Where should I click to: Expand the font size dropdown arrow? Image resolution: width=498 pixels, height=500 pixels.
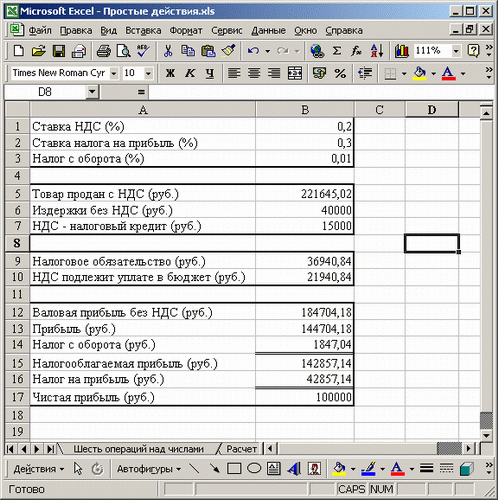coord(148,73)
